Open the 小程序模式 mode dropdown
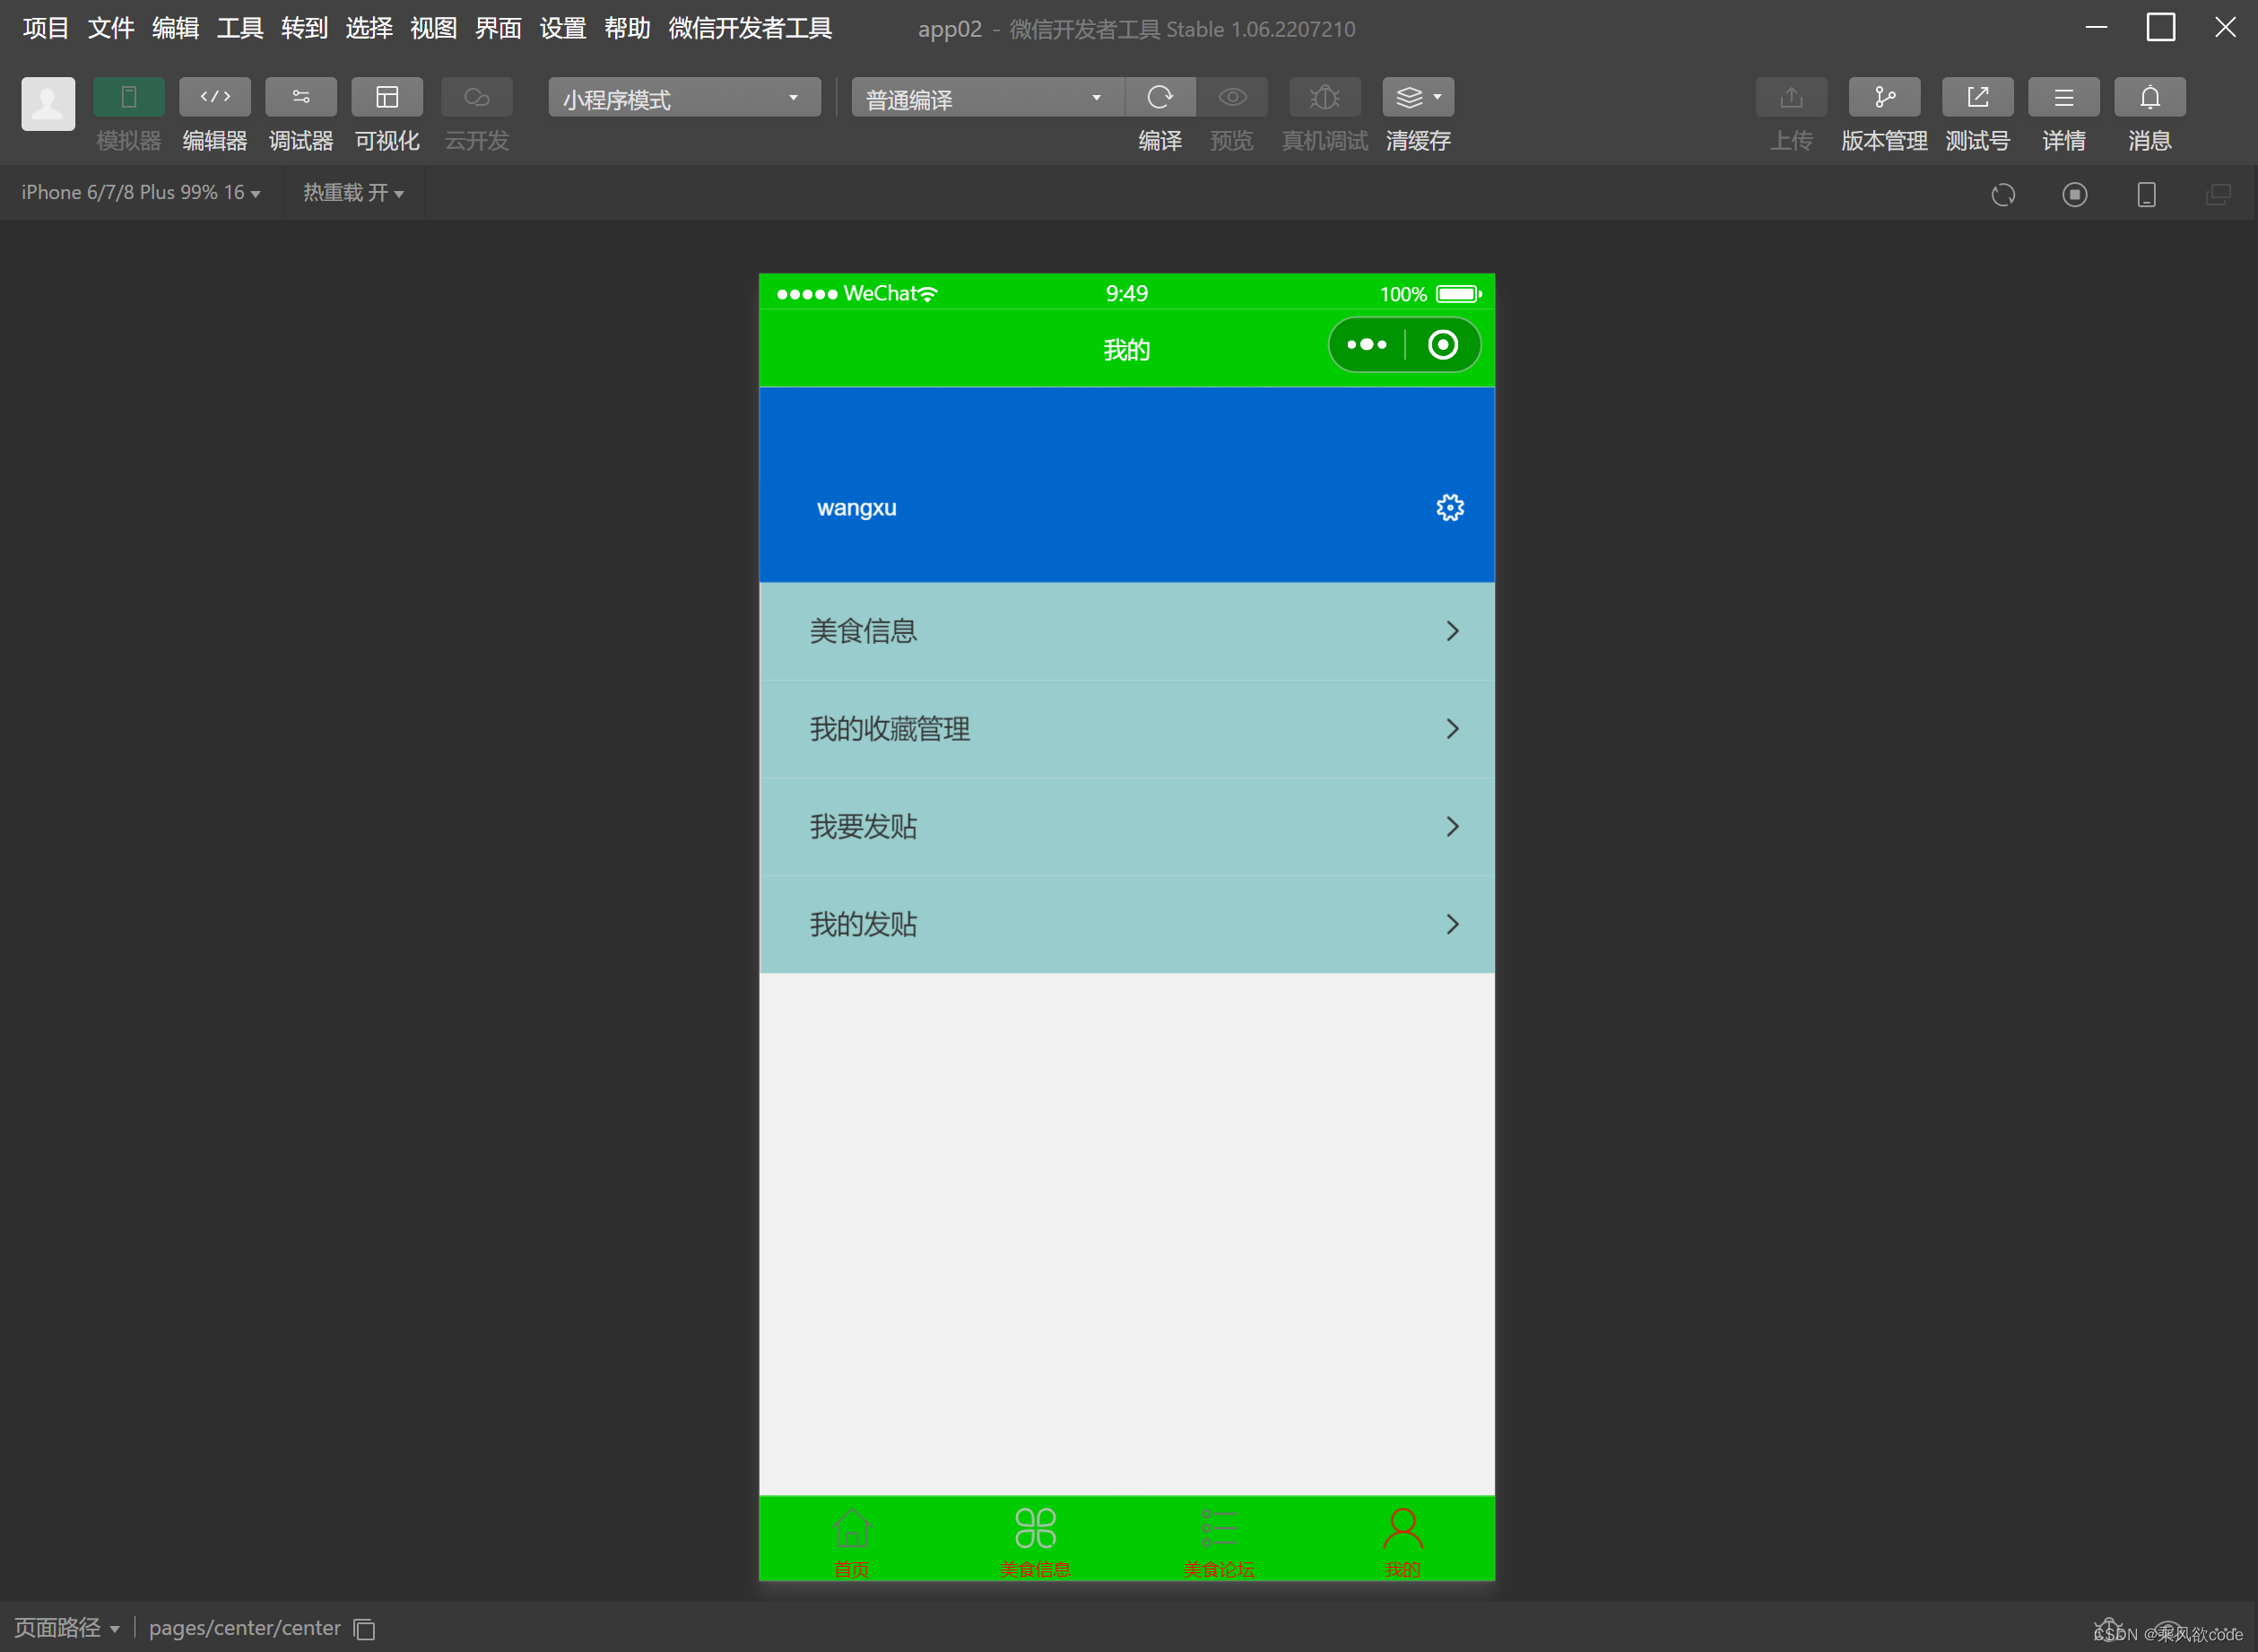This screenshot has width=2258, height=1652. [684, 98]
